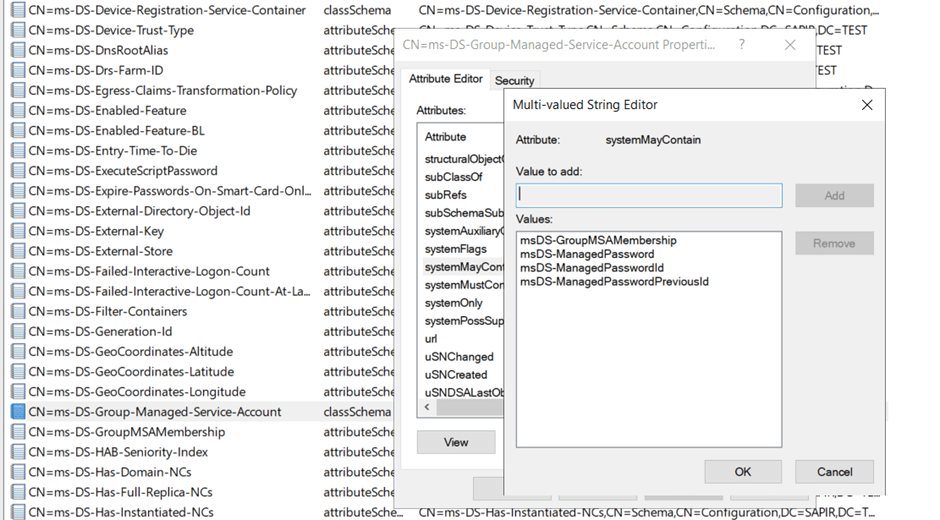
Task: Click the icon beside CN=ms-DS-External-Key
Action: coord(18,231)
